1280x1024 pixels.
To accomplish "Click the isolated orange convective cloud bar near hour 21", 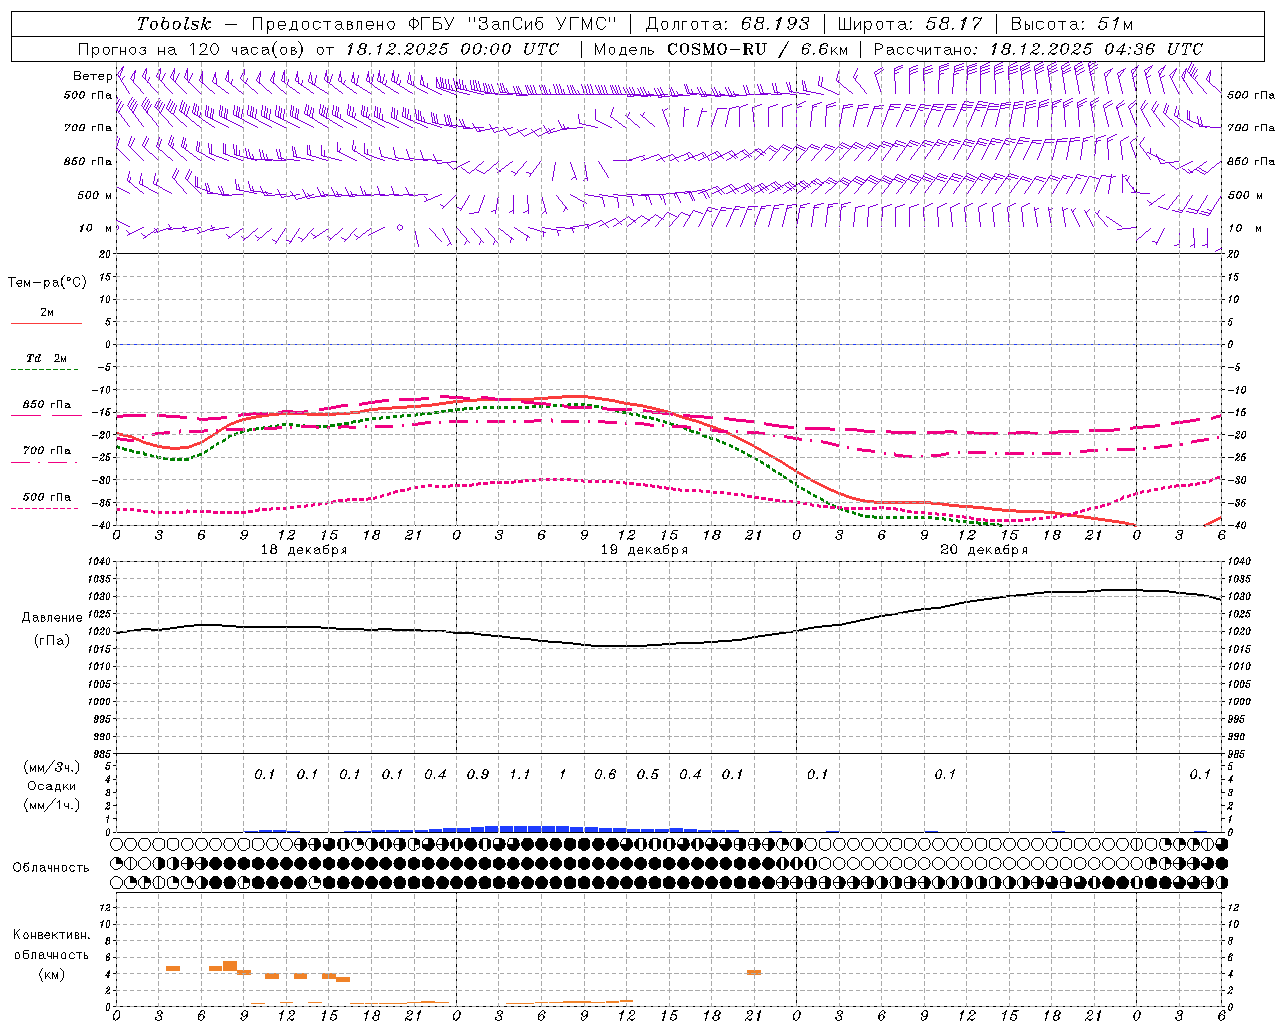I will click(754, 972).
